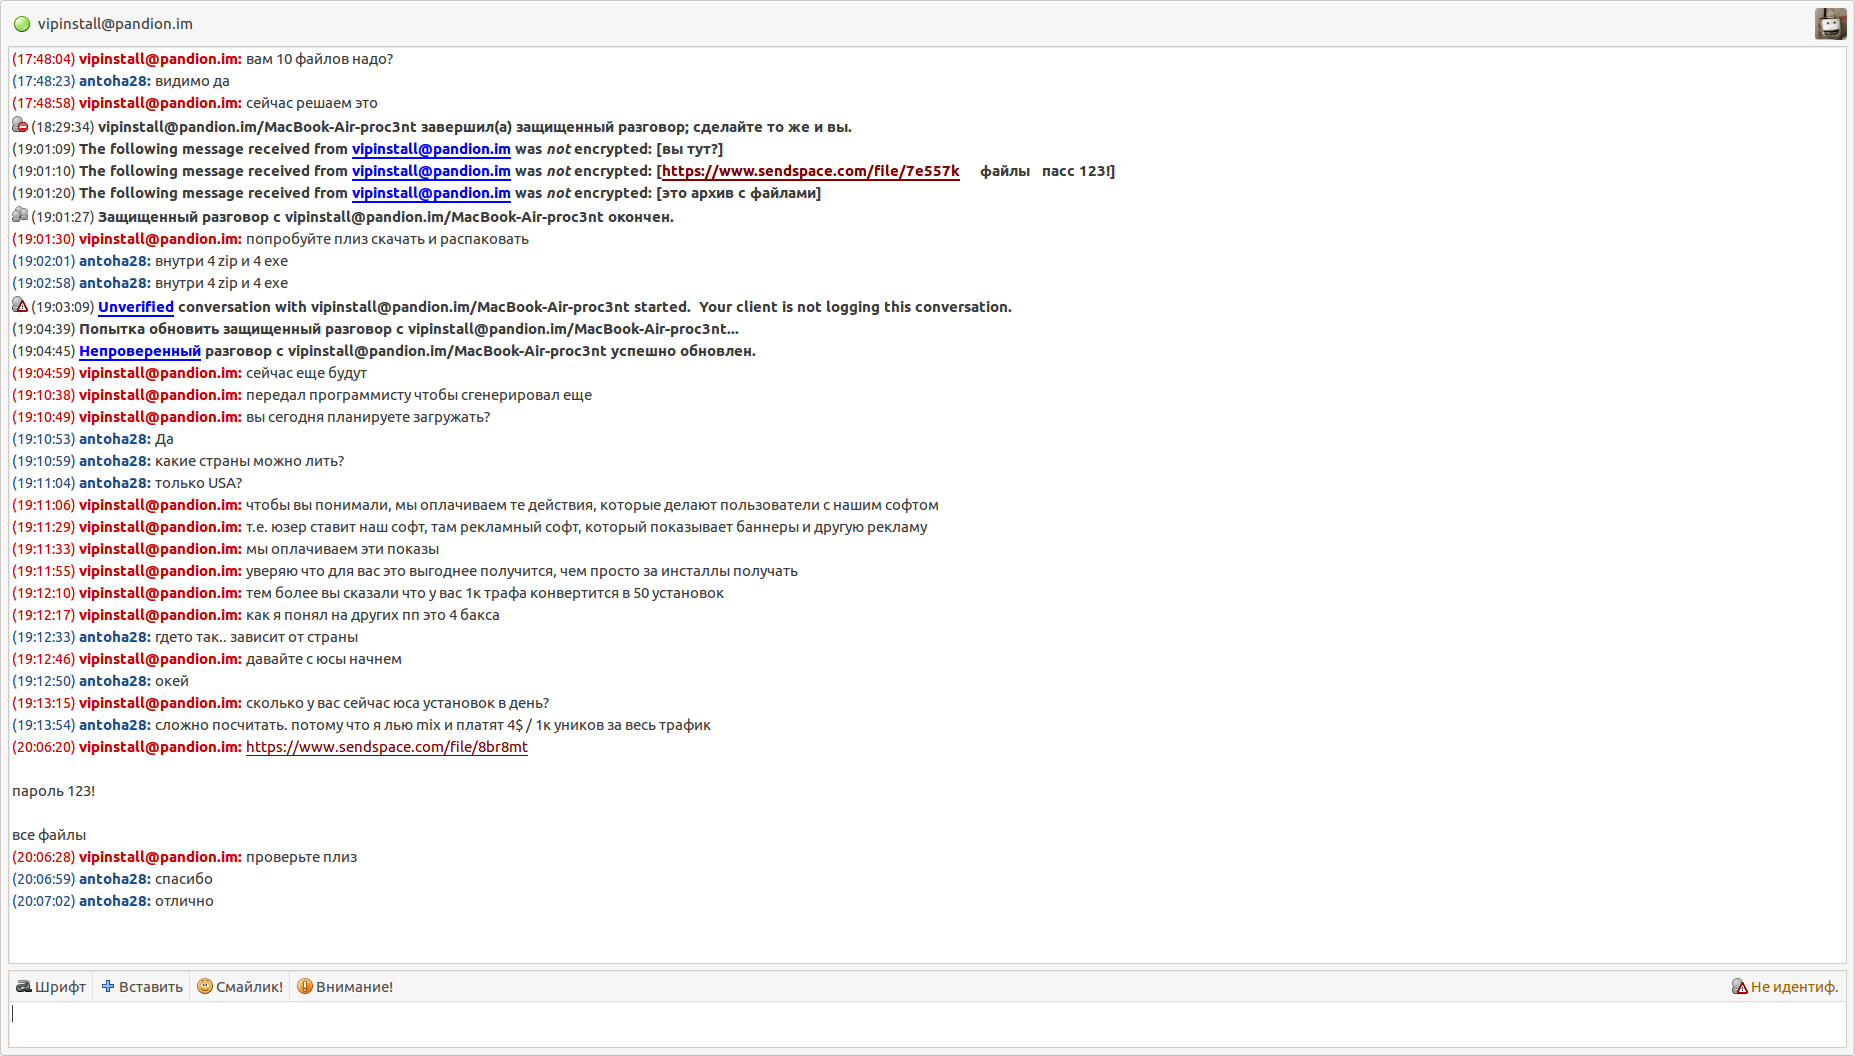This screenshot has width=1855, height=1056.
Task: Click message "гдето так.. зависит от страны"
Action: 256,637
